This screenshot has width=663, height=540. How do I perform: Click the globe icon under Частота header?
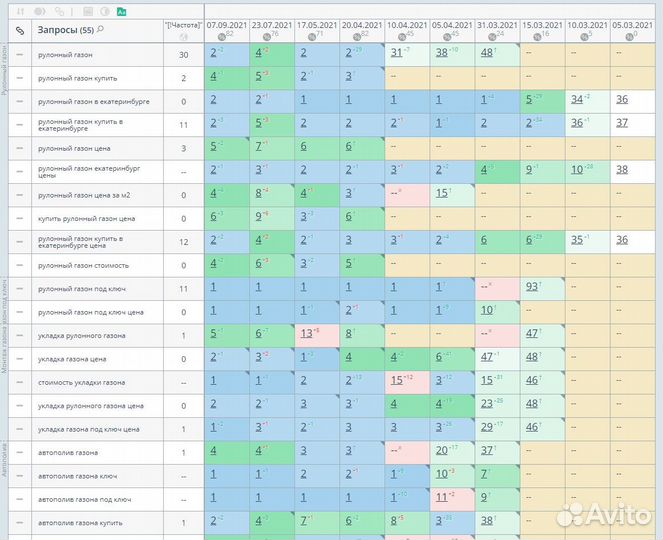click(x=183, y=38)
